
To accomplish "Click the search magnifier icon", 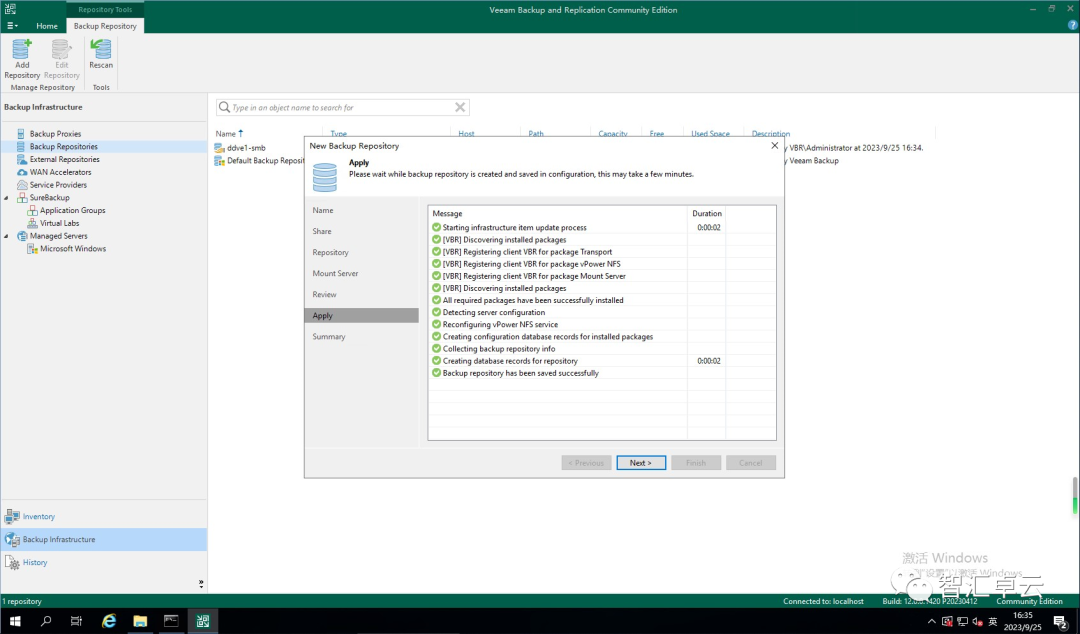I will pos(224,107).
